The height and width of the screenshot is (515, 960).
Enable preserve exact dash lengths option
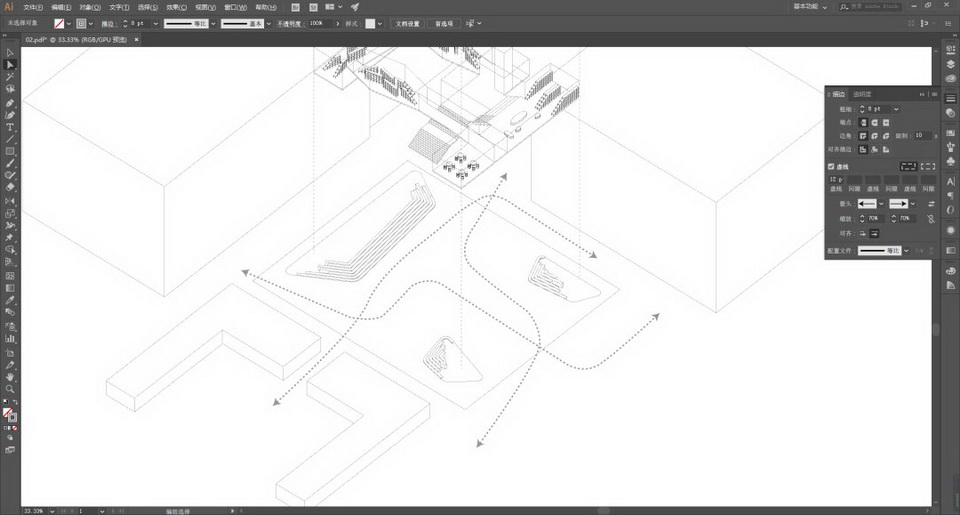coord(908,165)
